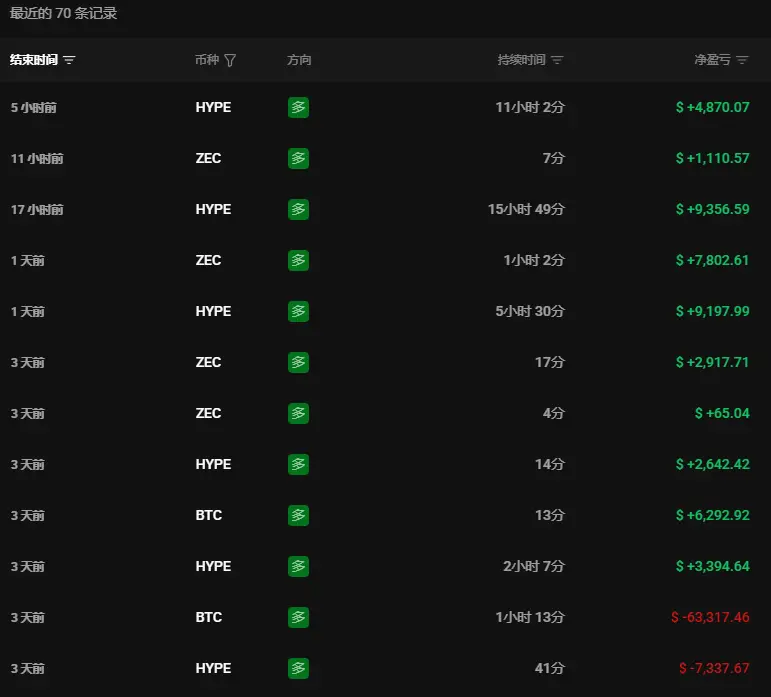Click the 11 小时前 end time

pyautogui.click(x=37, y=159)
